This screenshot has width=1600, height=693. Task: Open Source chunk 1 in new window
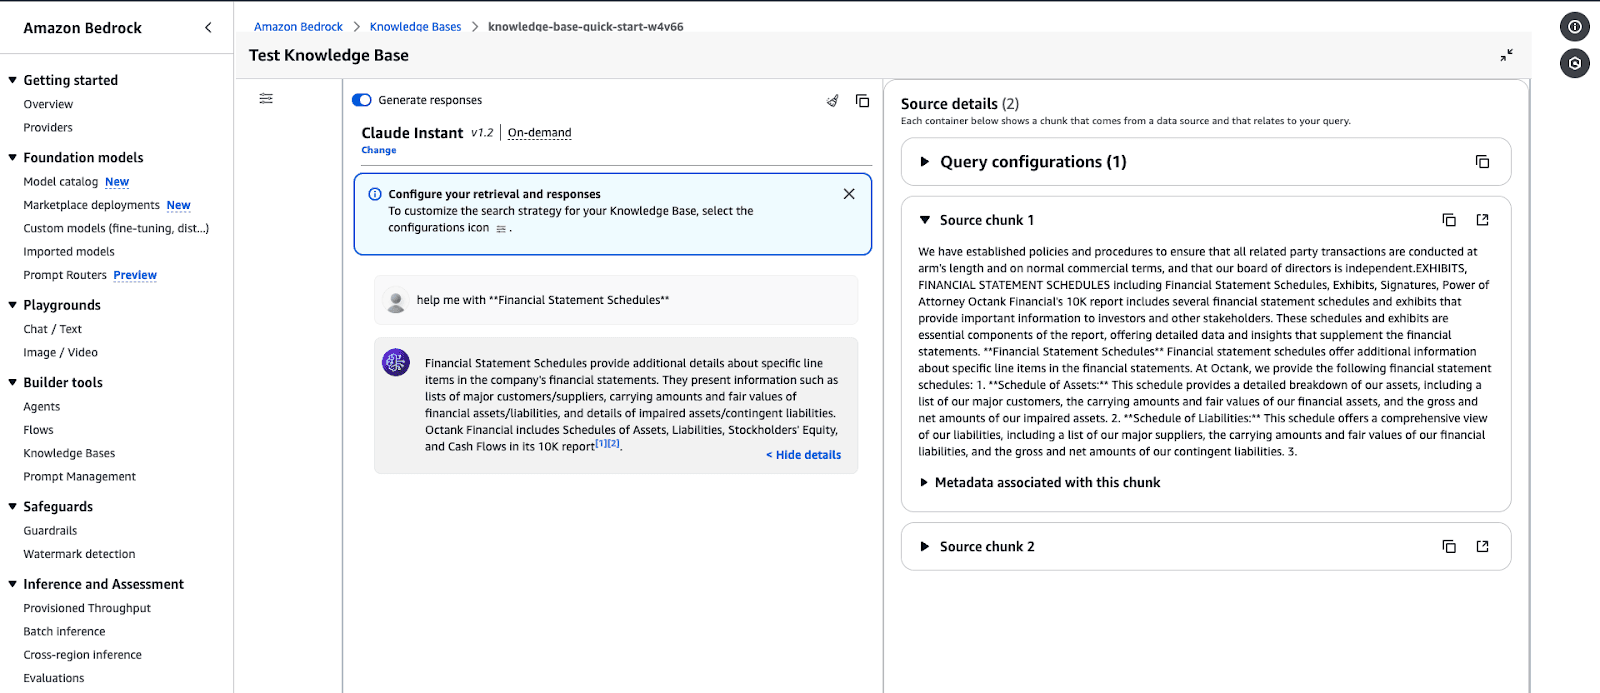point(1482,220)
